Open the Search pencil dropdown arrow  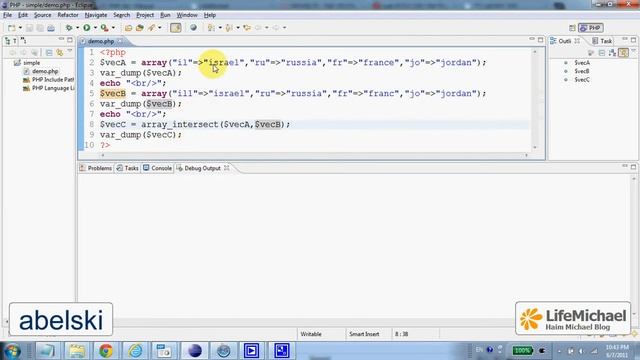coord(160,28)
